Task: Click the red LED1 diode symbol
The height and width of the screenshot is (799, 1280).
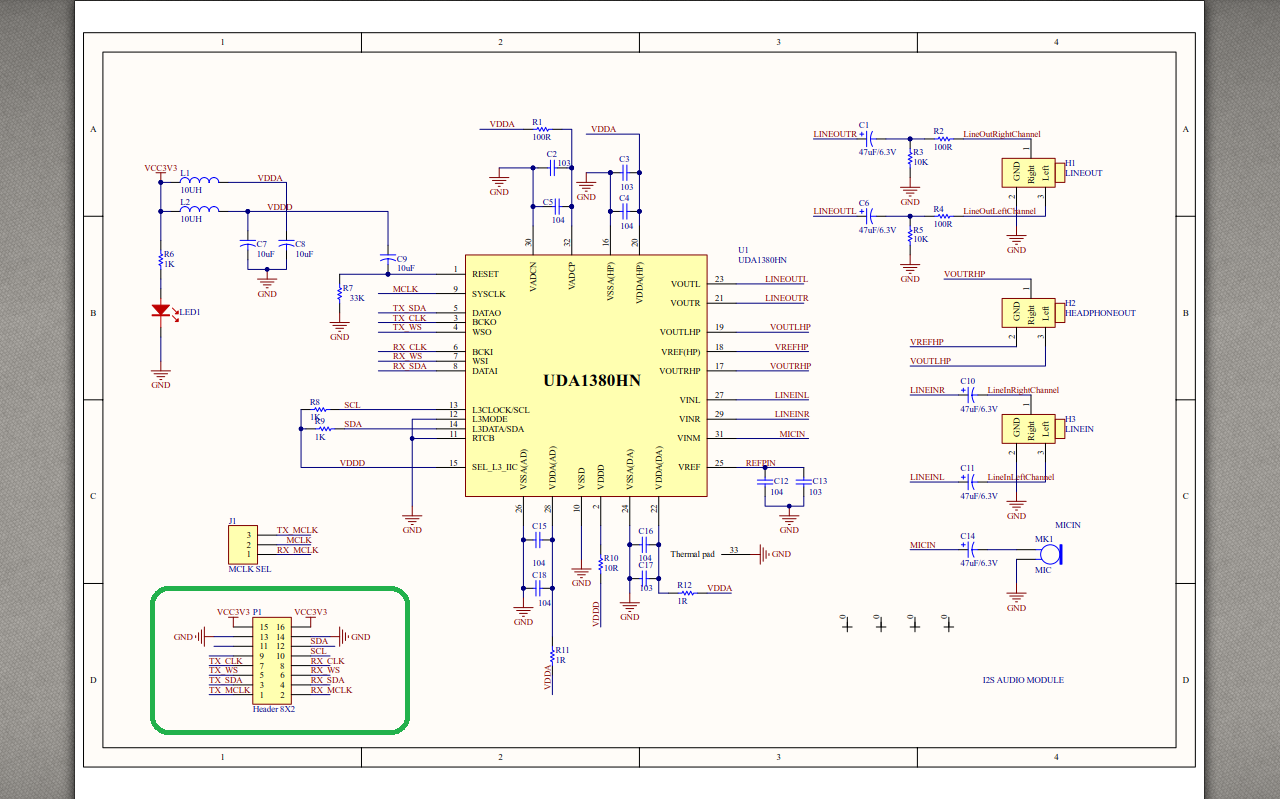Action: 160,311
